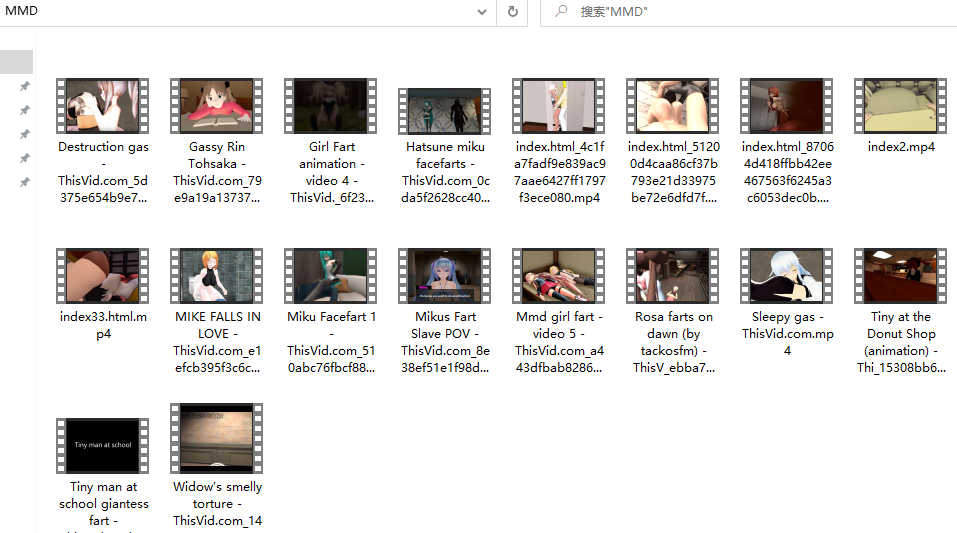Select the MIKE FALLS IN LOVE file
Viewport: 957px width, 533px height.
(x=217, y=276)
